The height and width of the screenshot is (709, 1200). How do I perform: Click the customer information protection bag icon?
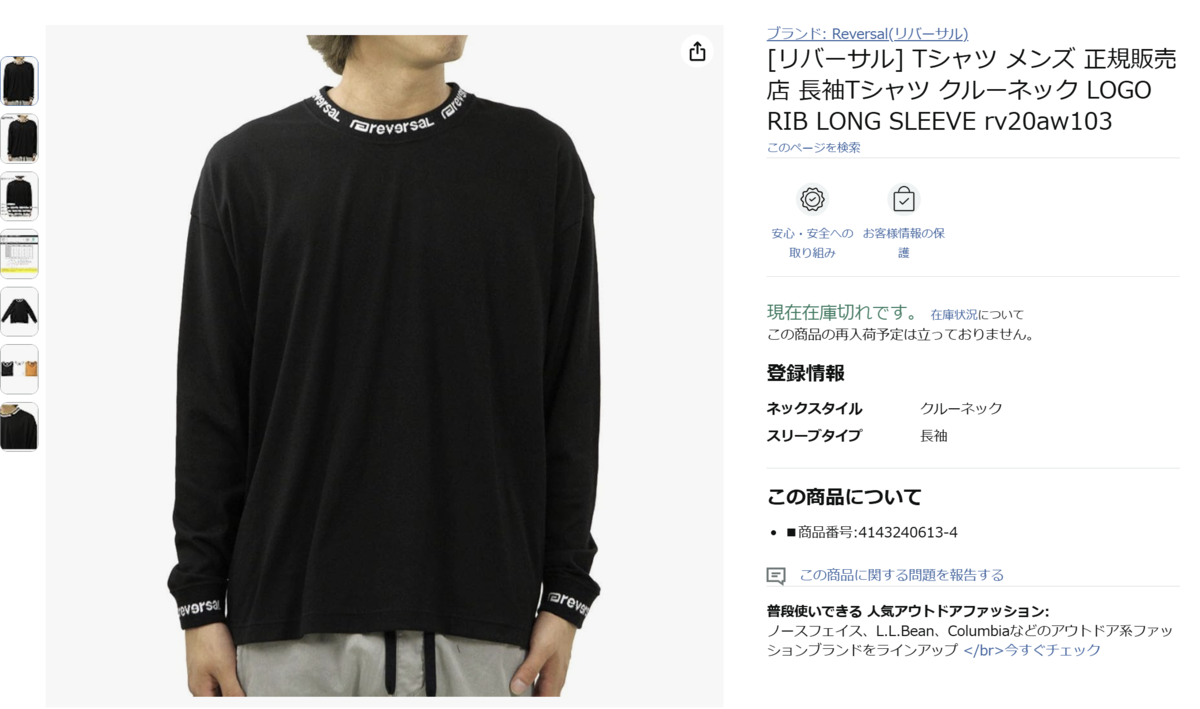[x=904, y=199]
